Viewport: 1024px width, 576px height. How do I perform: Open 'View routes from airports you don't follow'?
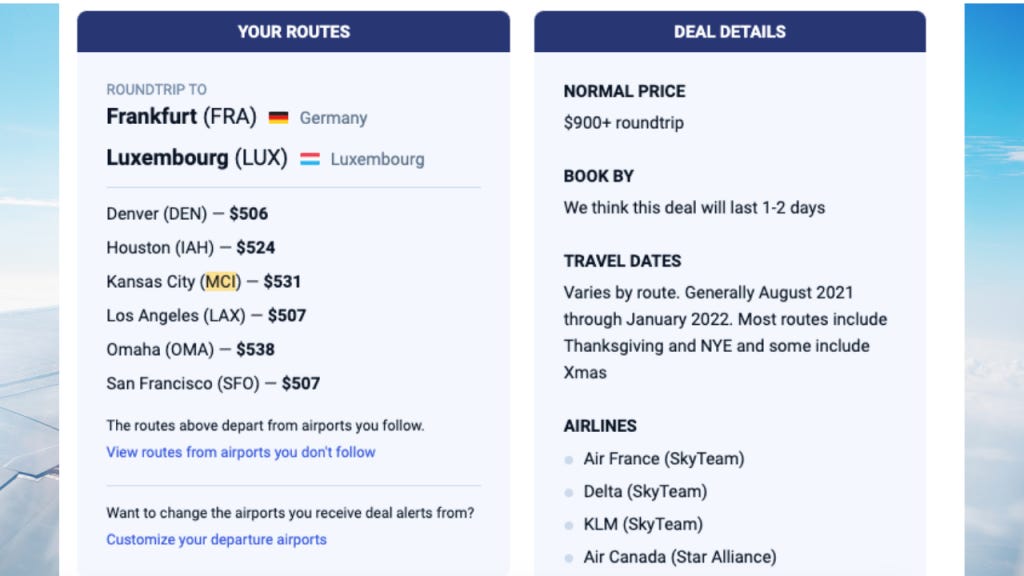pyautogui.click(x=241, y=452)
